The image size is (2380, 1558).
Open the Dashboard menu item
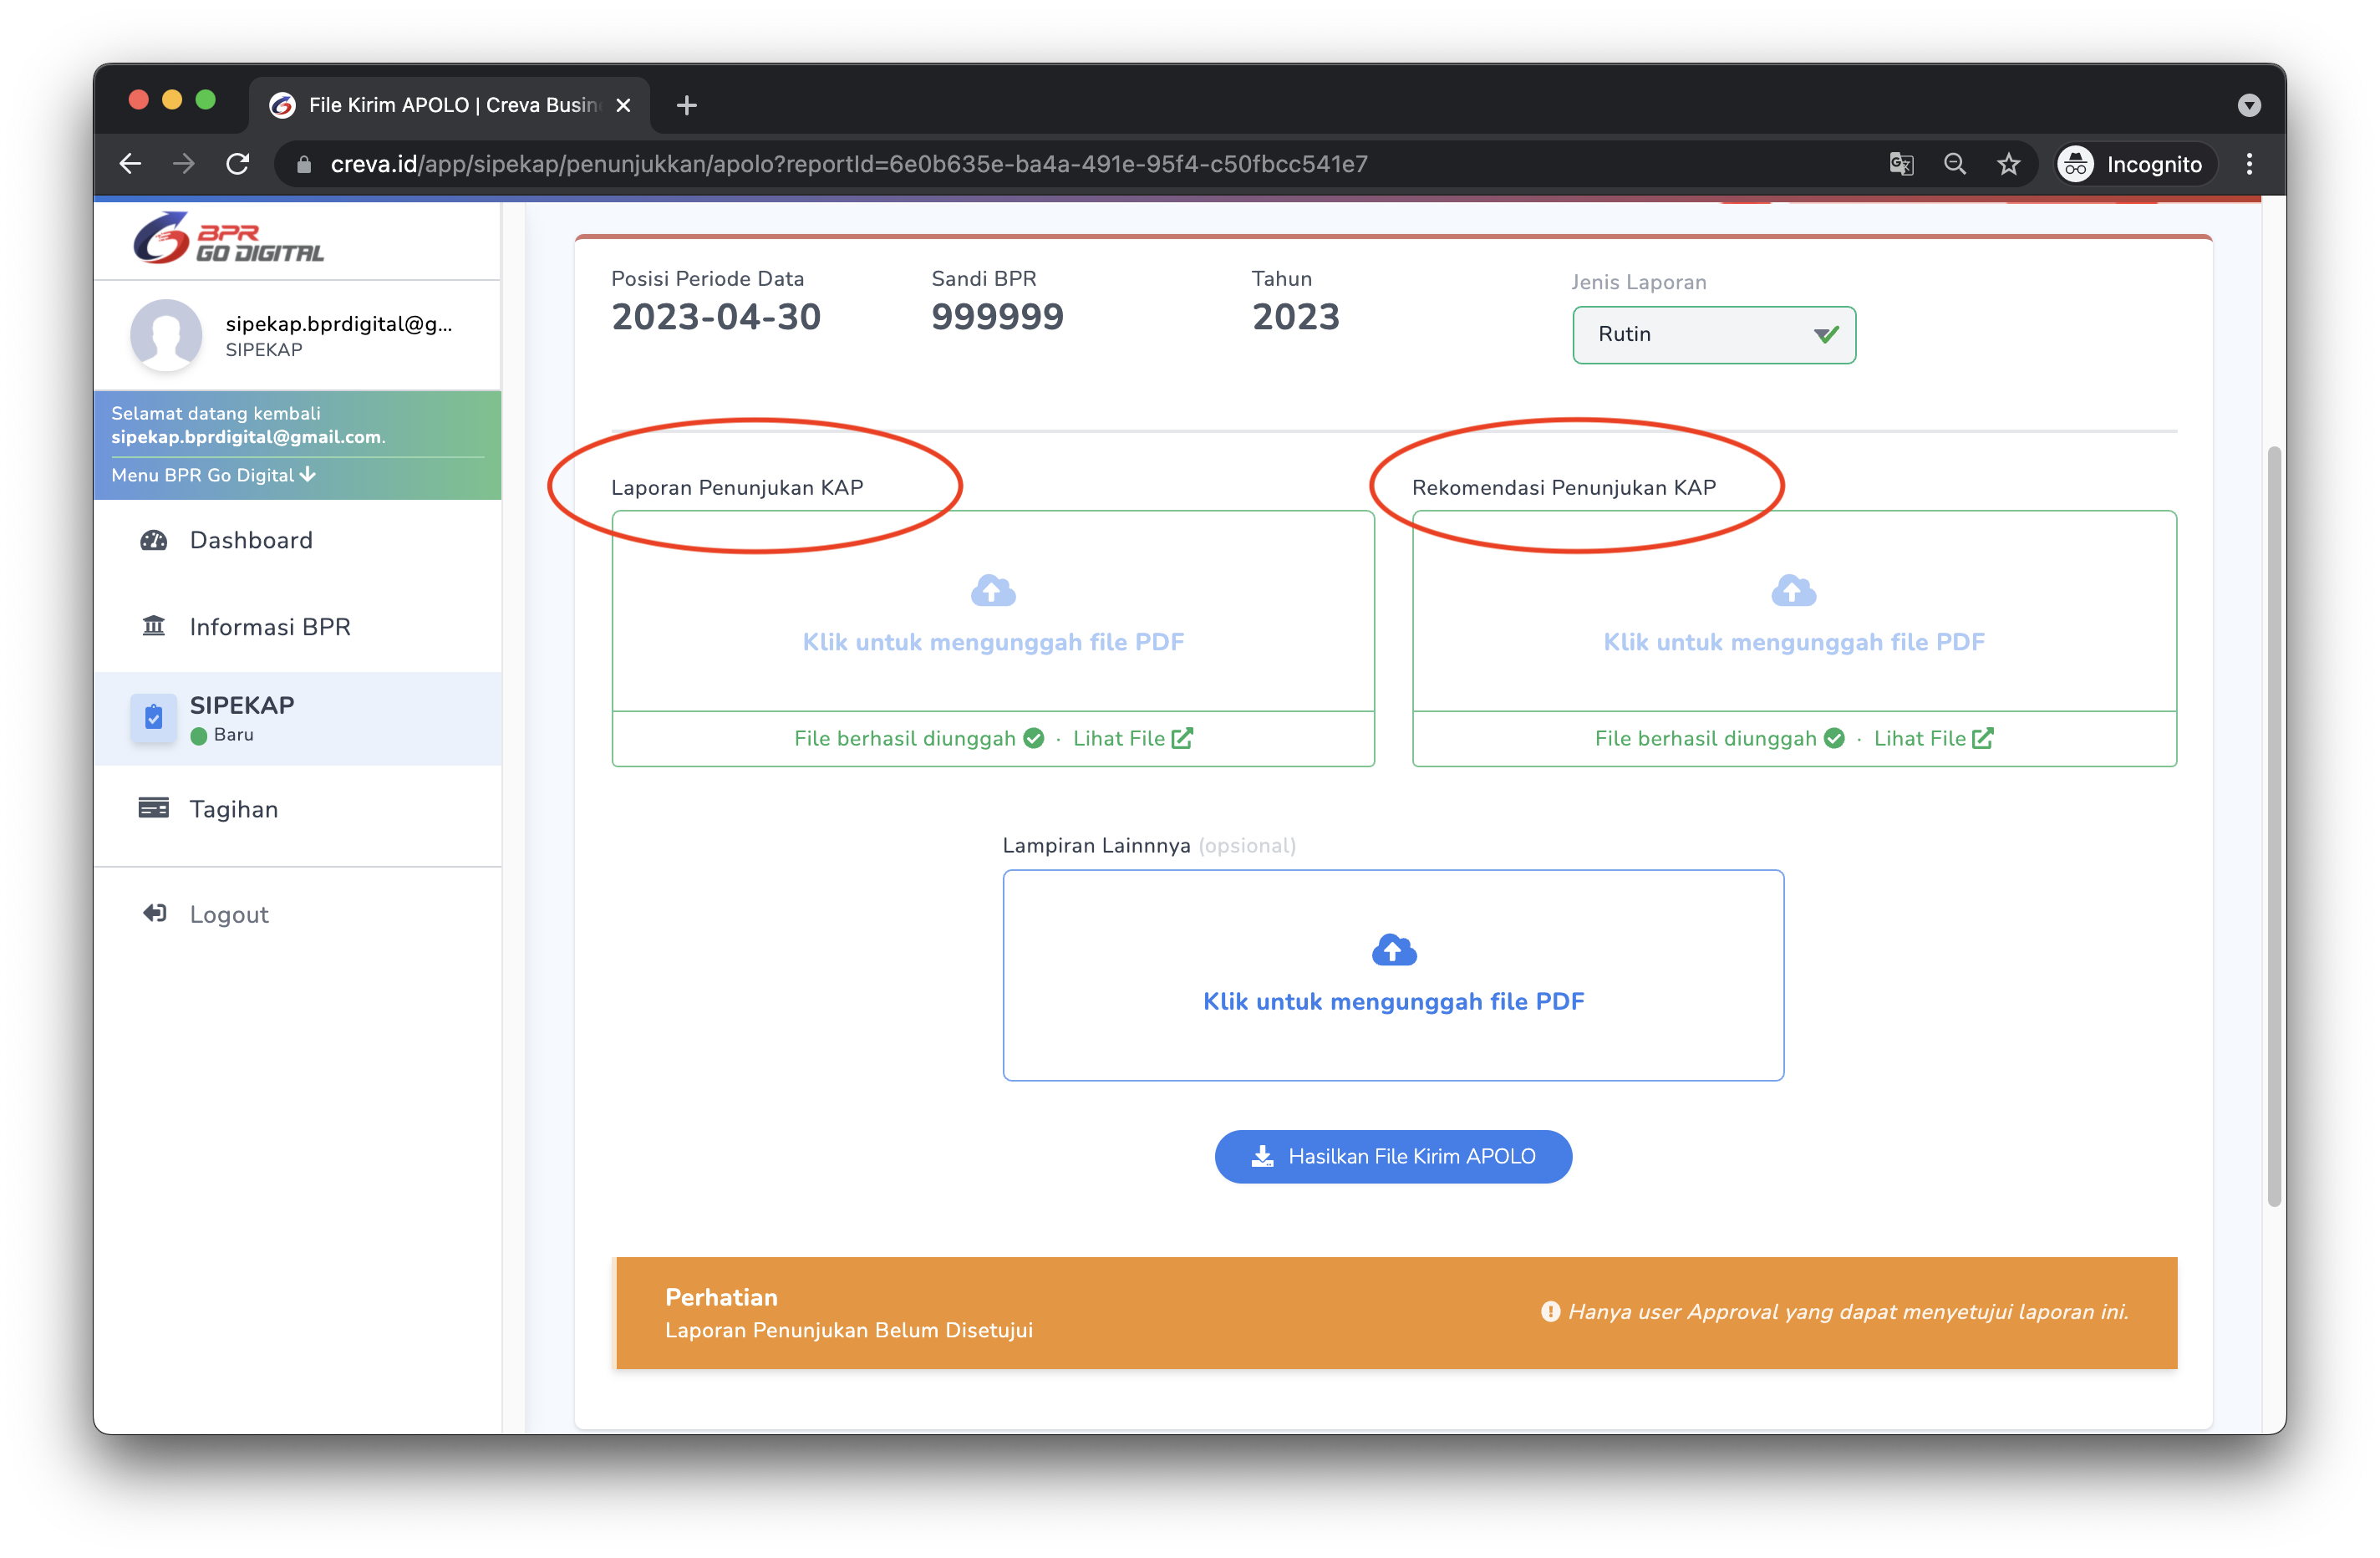coord(298,540)
